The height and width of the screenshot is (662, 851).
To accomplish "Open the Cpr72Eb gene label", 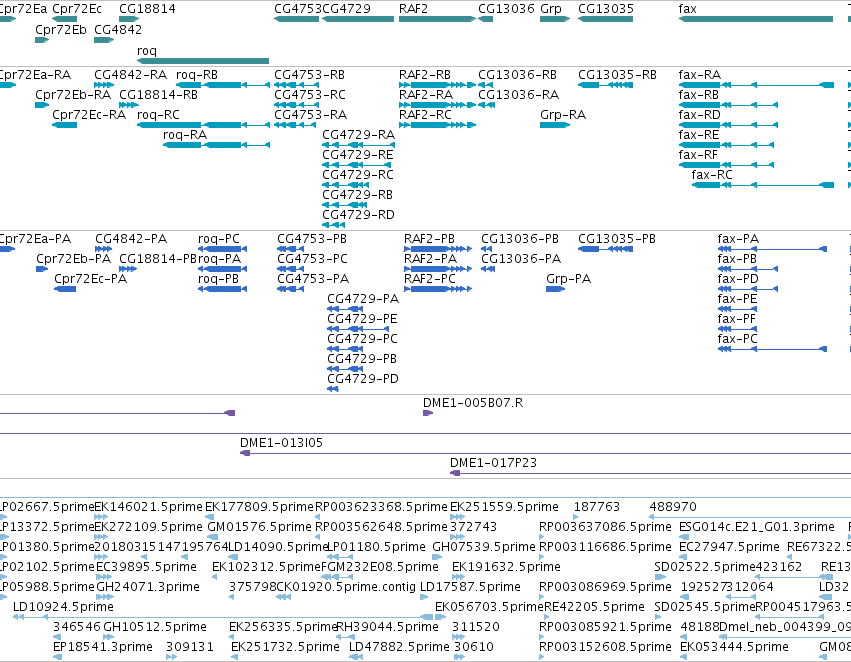I will pyautogui.click(x=61, y=30).
